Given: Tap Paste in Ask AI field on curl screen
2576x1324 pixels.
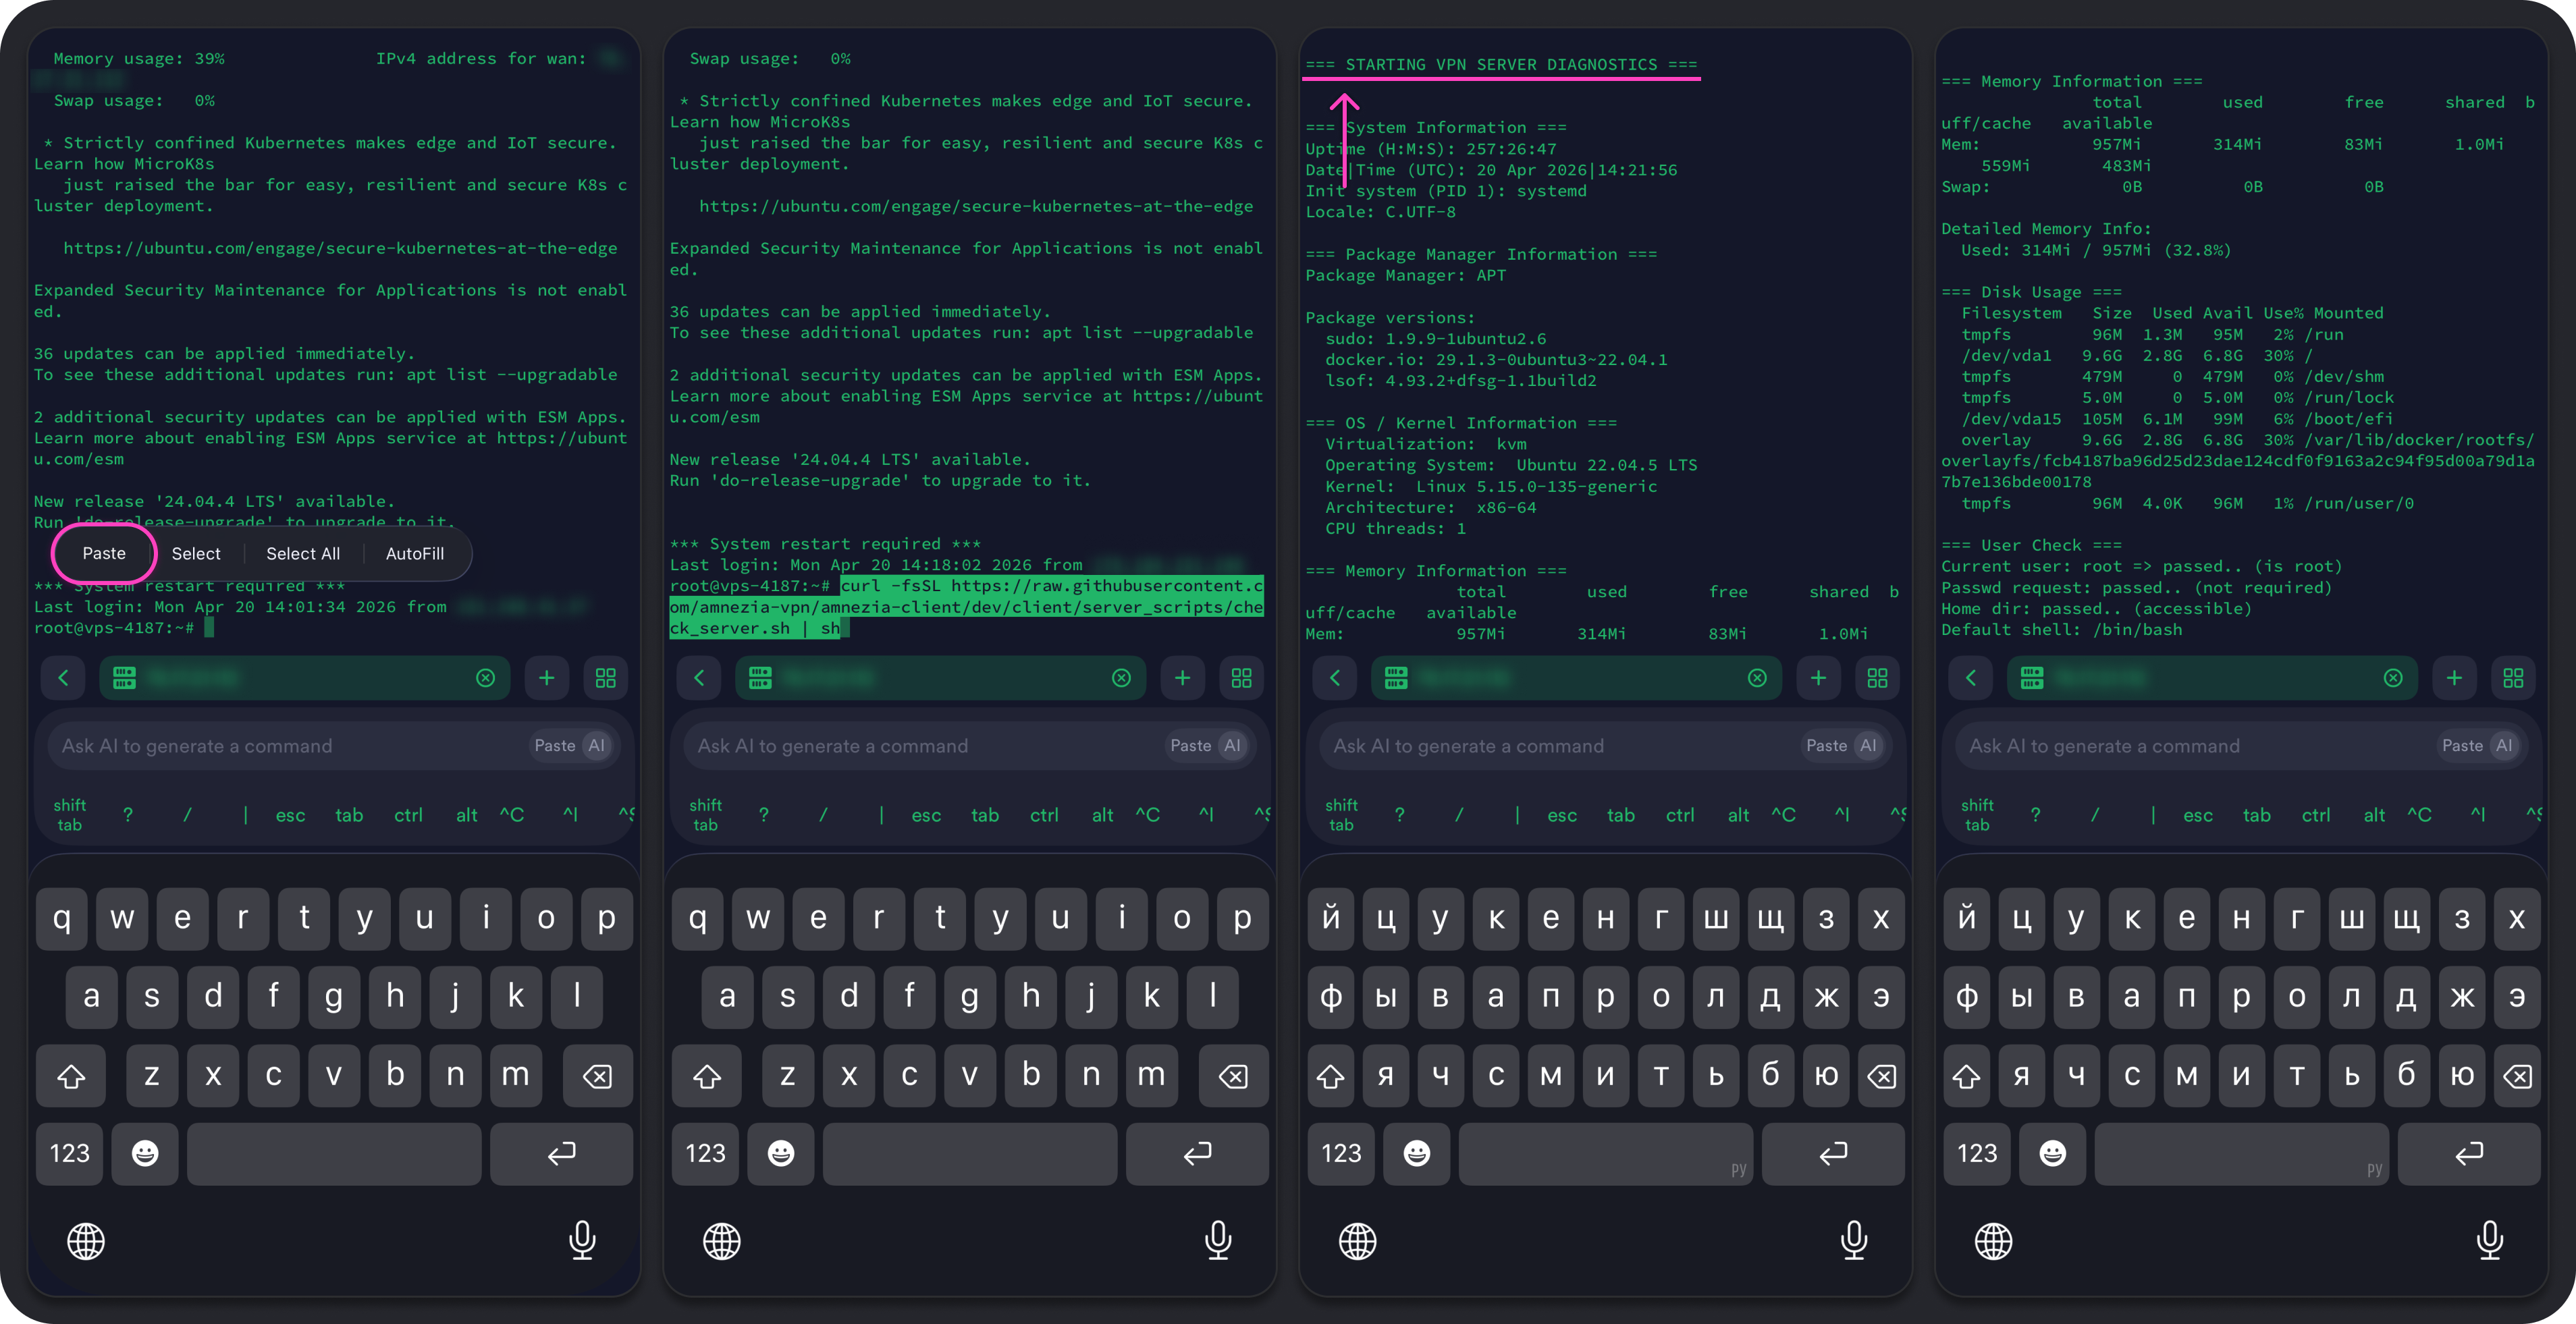Looking at the screenshot, I should [x=1190, y=745].
